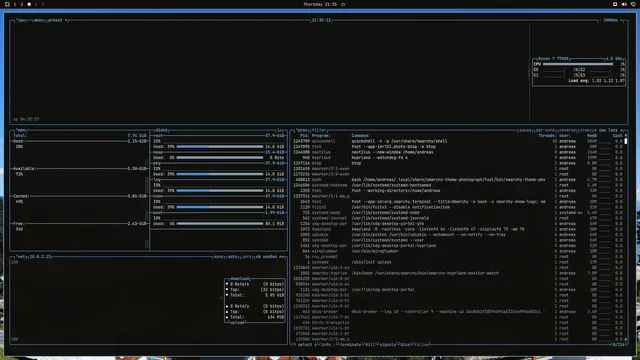The width and height of the screenshot is (640, 360).
Task: Click the small icon right of the clock
Action: tap(343, 4)
